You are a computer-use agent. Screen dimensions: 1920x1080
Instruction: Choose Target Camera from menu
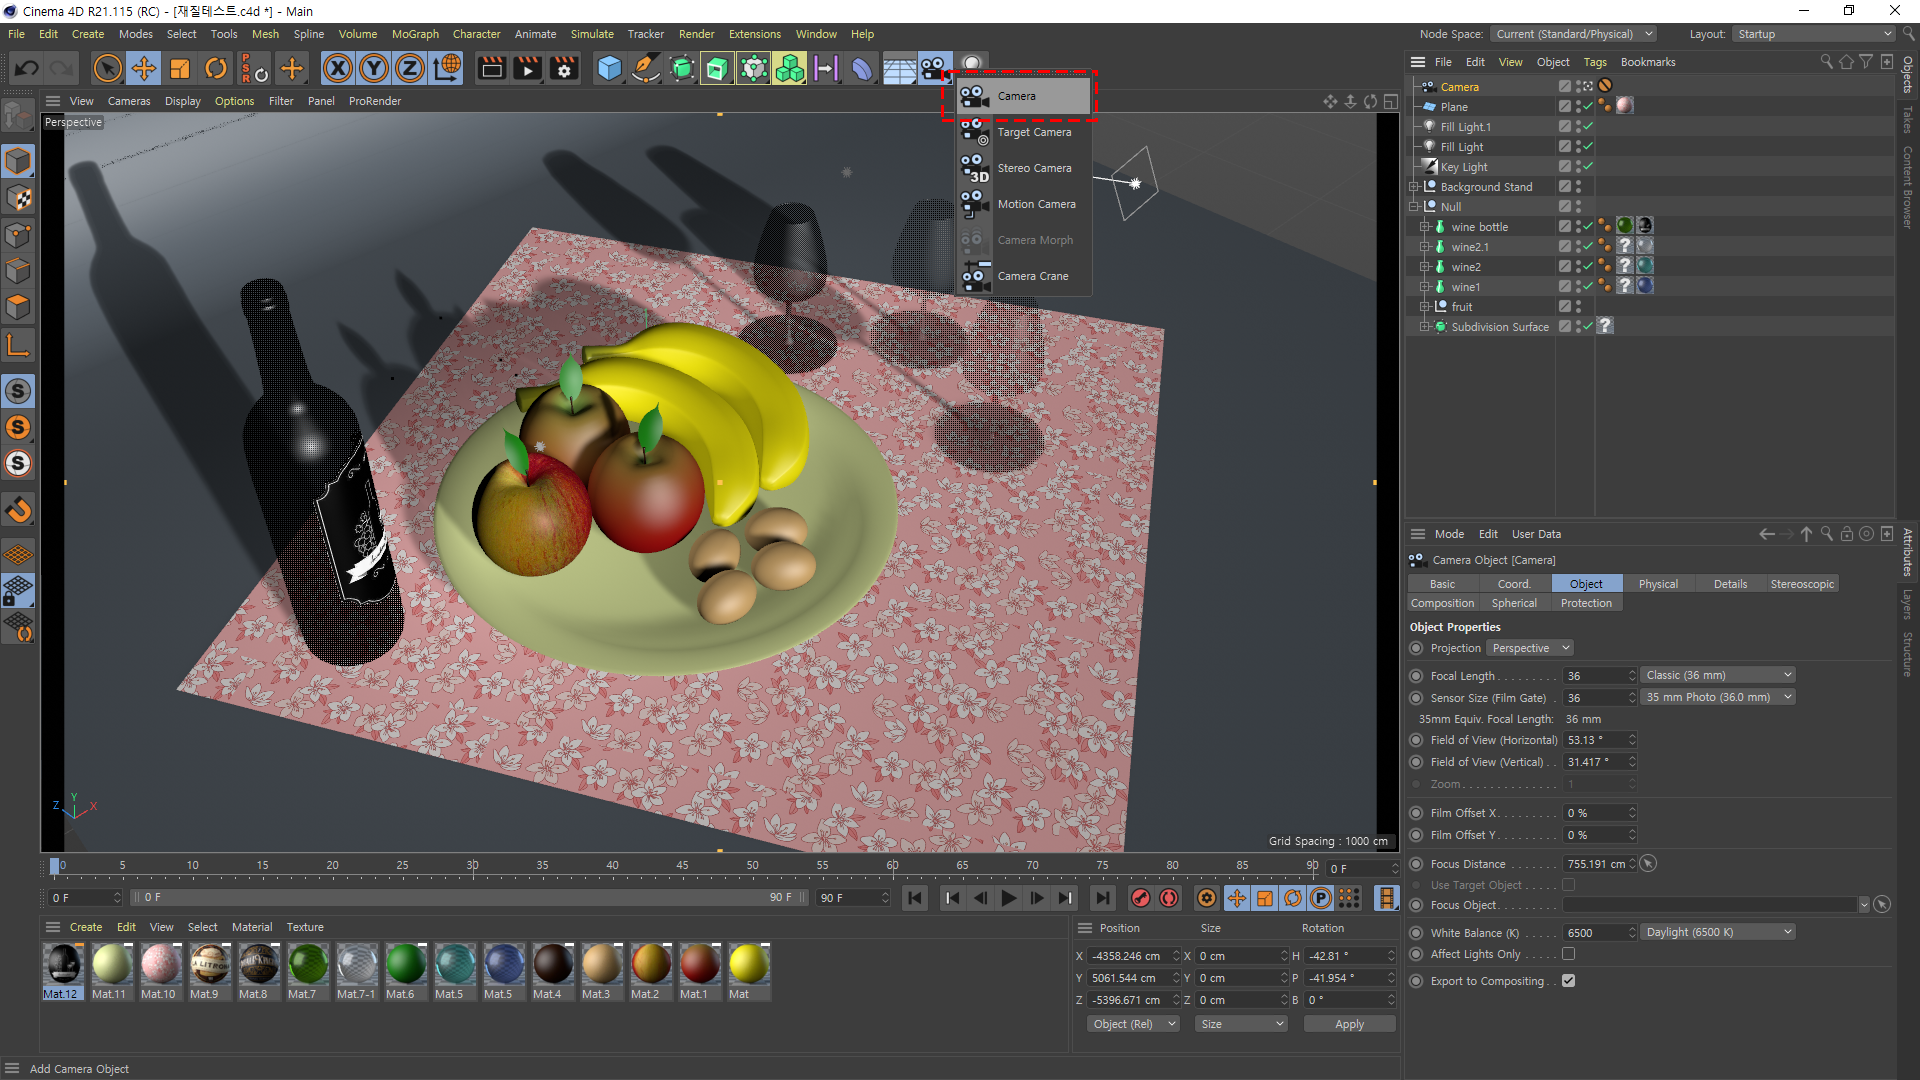point(1034,132)
